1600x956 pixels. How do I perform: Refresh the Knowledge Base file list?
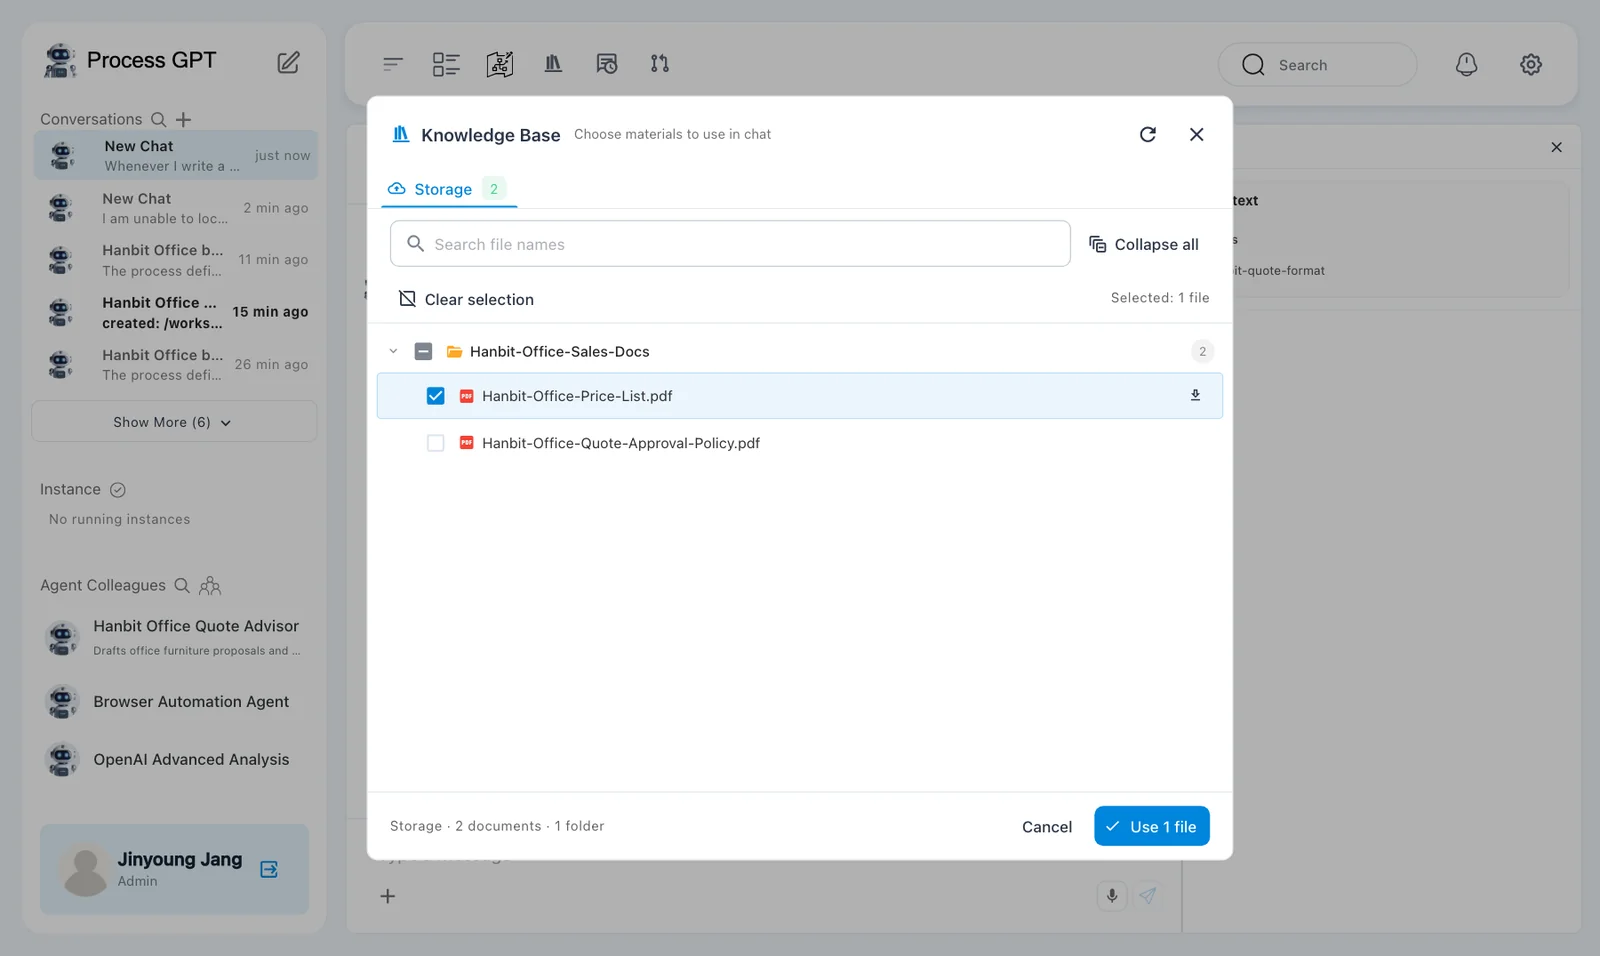click(x=1148, y=134)
